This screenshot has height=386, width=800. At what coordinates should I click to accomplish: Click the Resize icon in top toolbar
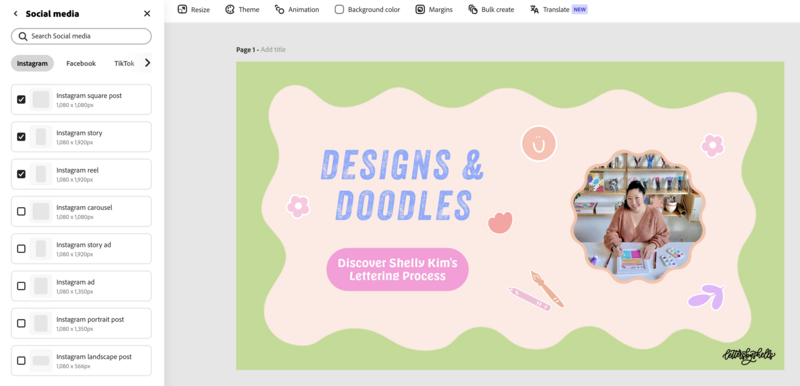[182, 9]
